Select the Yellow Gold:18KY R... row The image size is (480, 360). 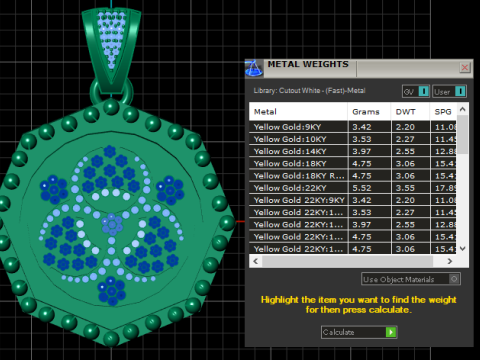pos(353,176)
